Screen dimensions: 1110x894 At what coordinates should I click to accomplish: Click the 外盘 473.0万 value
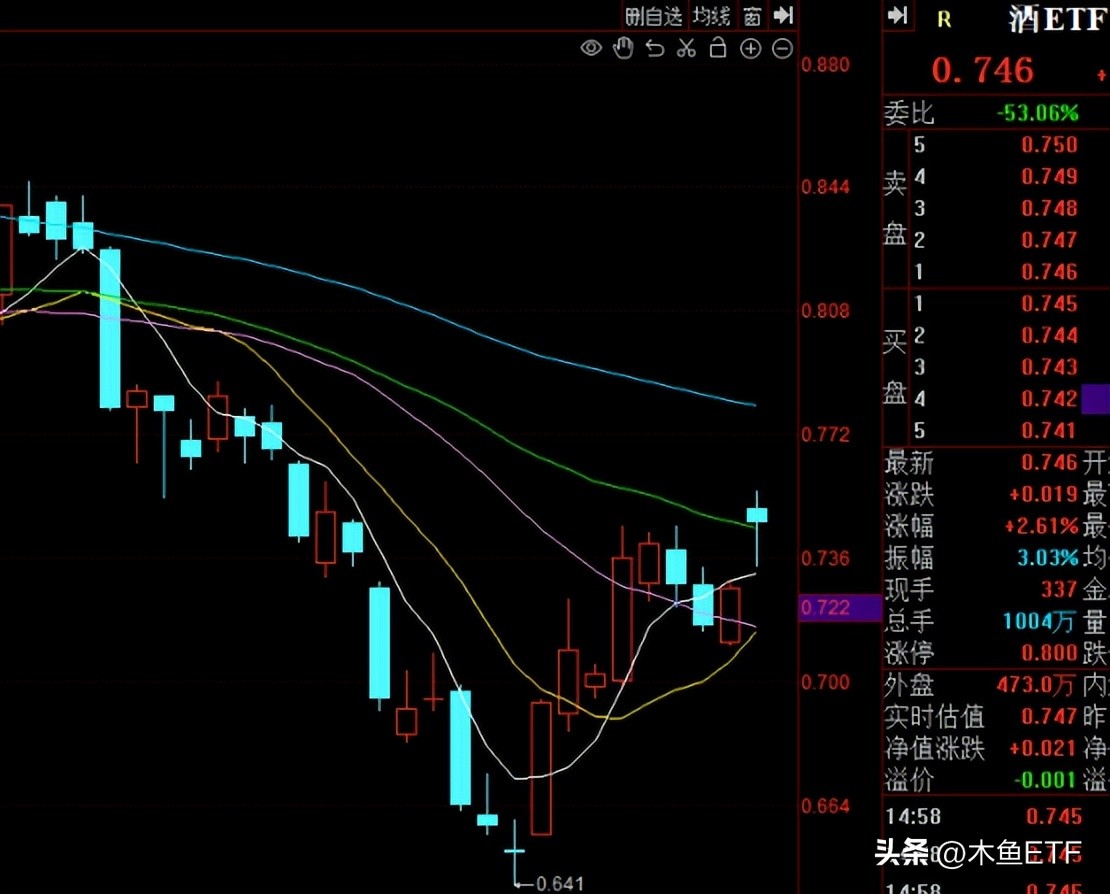coord(1036,684)
